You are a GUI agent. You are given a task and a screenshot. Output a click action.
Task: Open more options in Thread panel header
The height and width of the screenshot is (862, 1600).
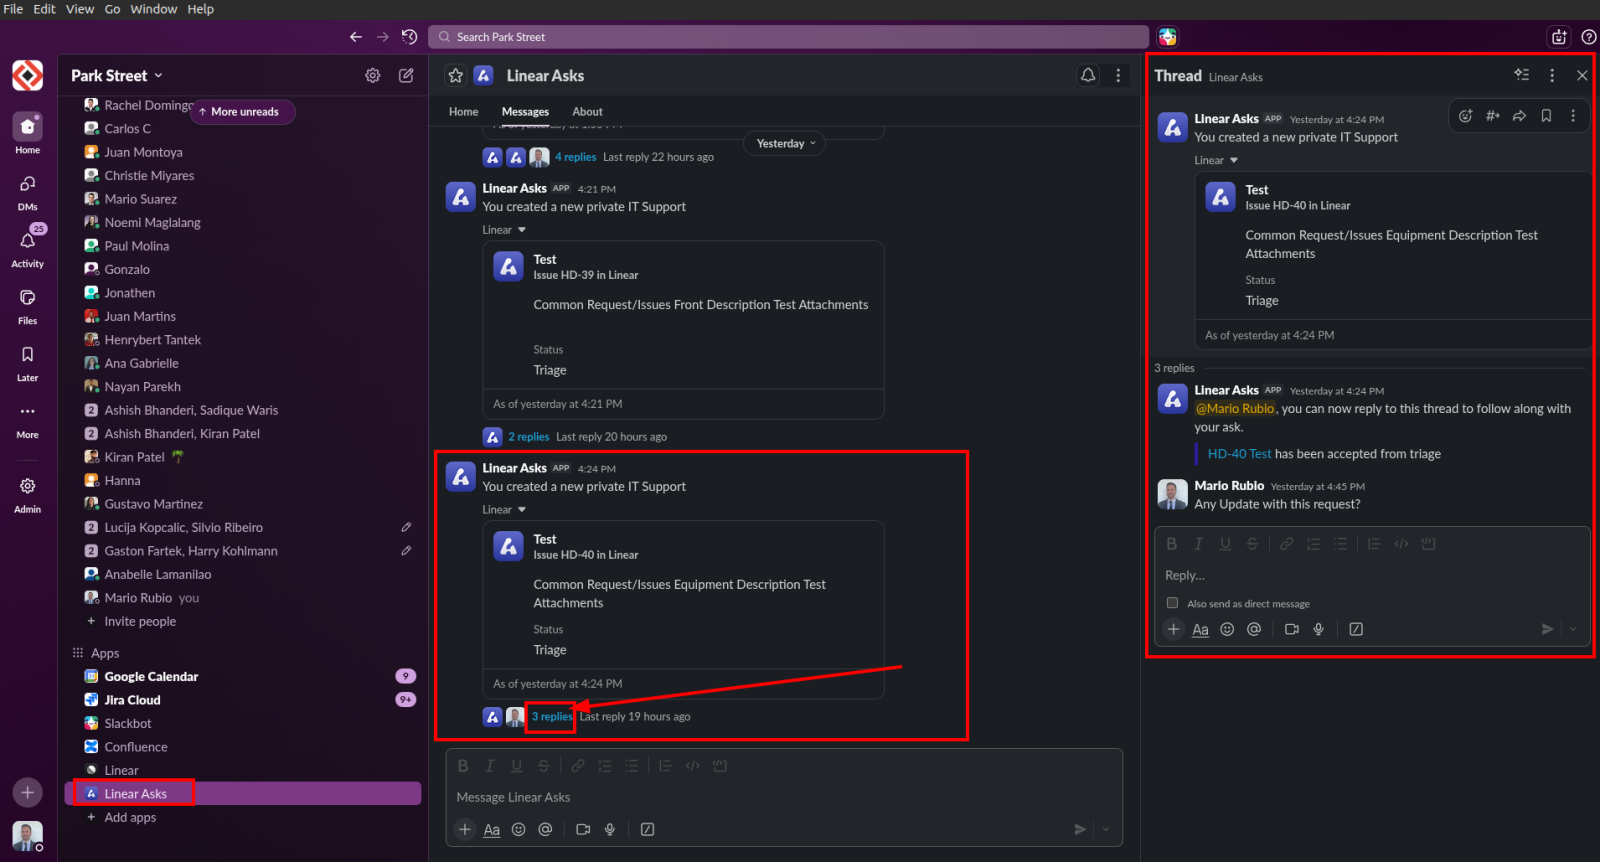[x=1552, y=75]
